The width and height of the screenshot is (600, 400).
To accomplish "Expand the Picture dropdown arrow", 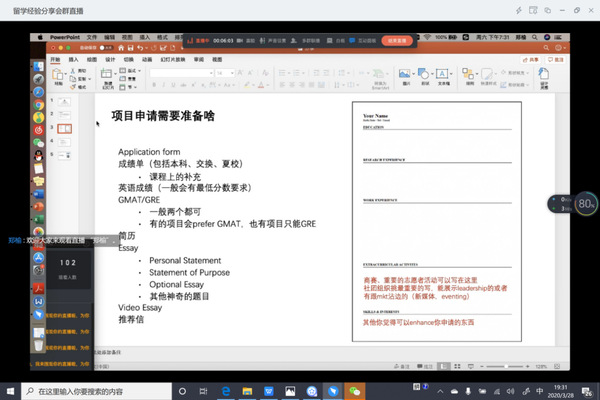I will 413,73.
